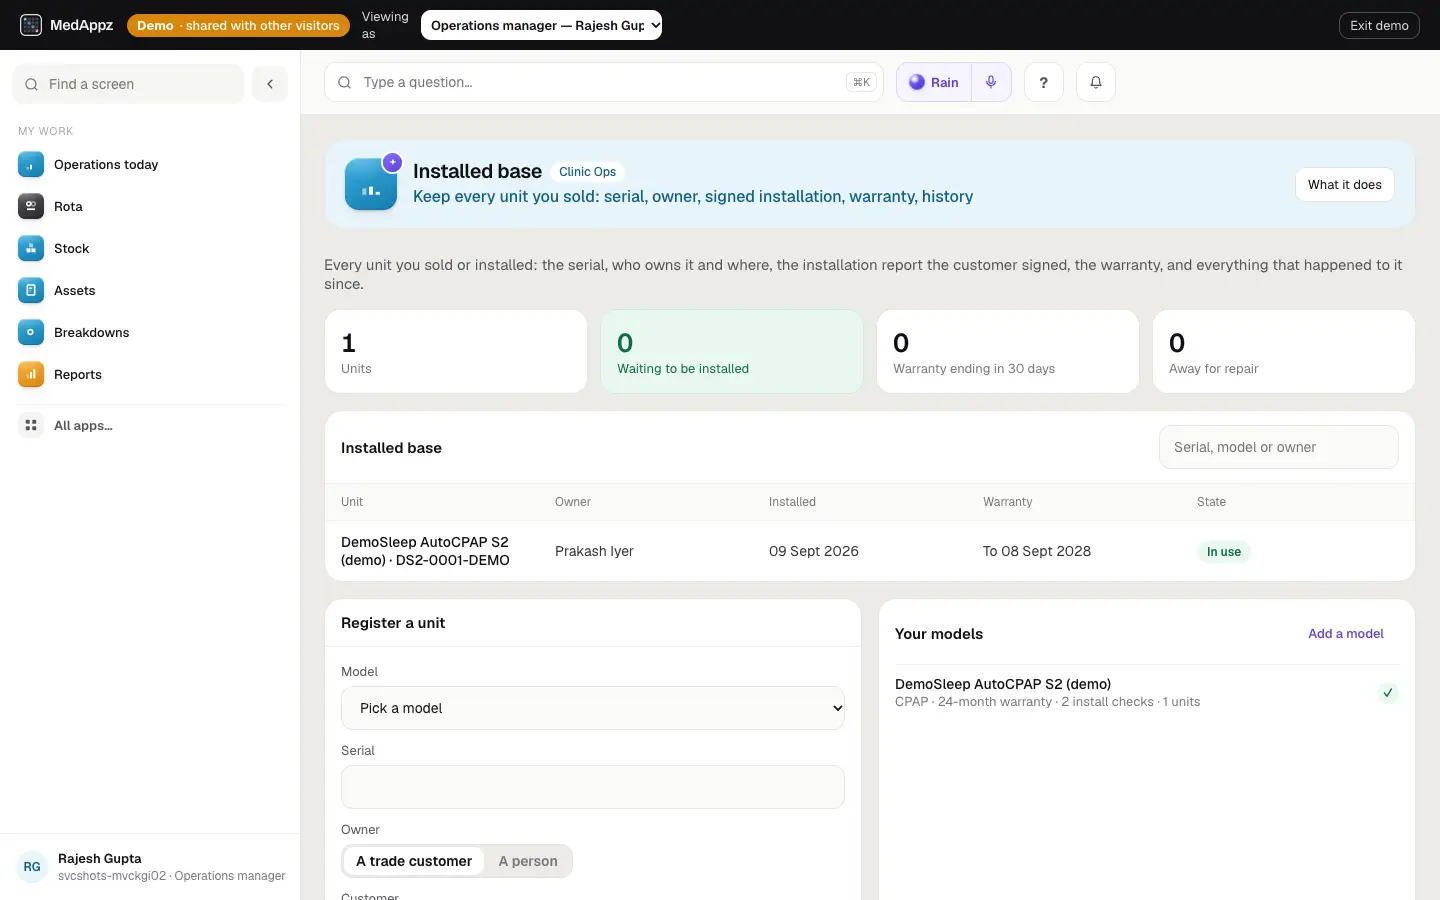Click the Exit demo button

[1379, 25]
